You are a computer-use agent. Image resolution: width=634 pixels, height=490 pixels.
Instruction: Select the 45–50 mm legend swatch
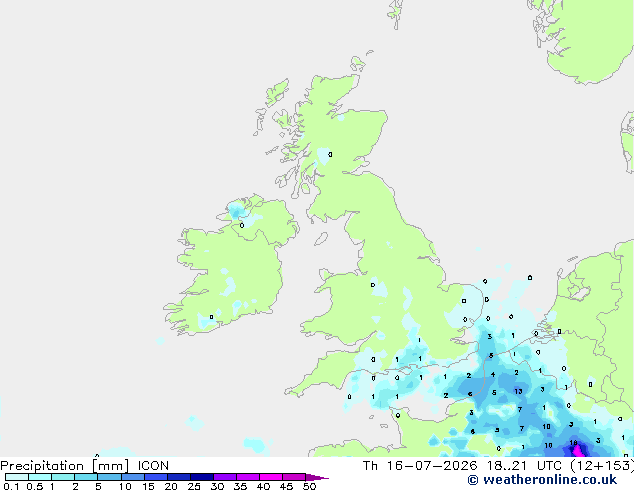[x=294, y=477]
